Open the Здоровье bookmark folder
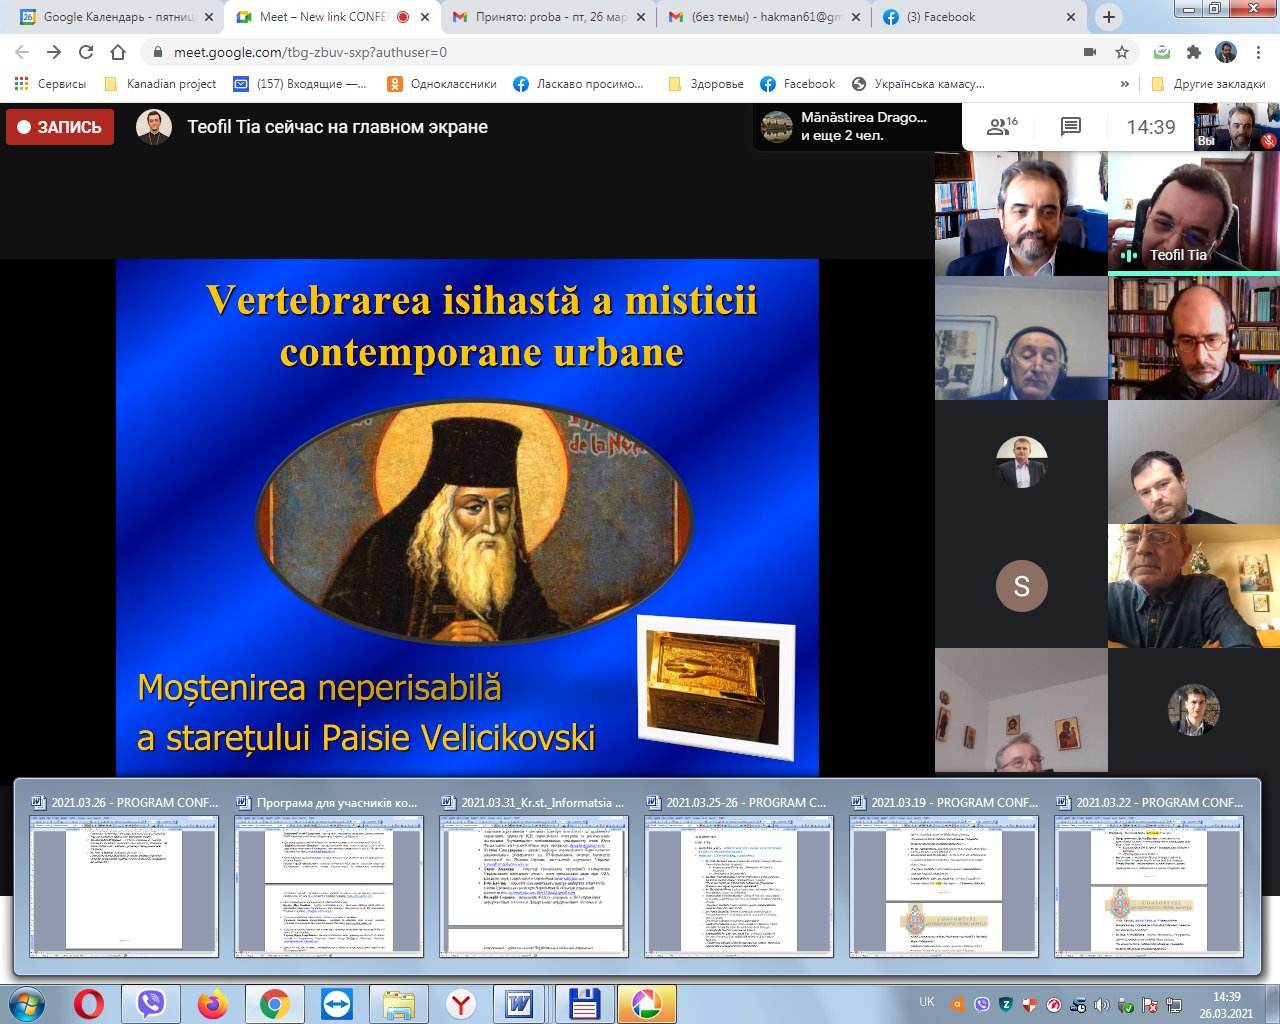 pyautogui.click(x=706, y=84)
